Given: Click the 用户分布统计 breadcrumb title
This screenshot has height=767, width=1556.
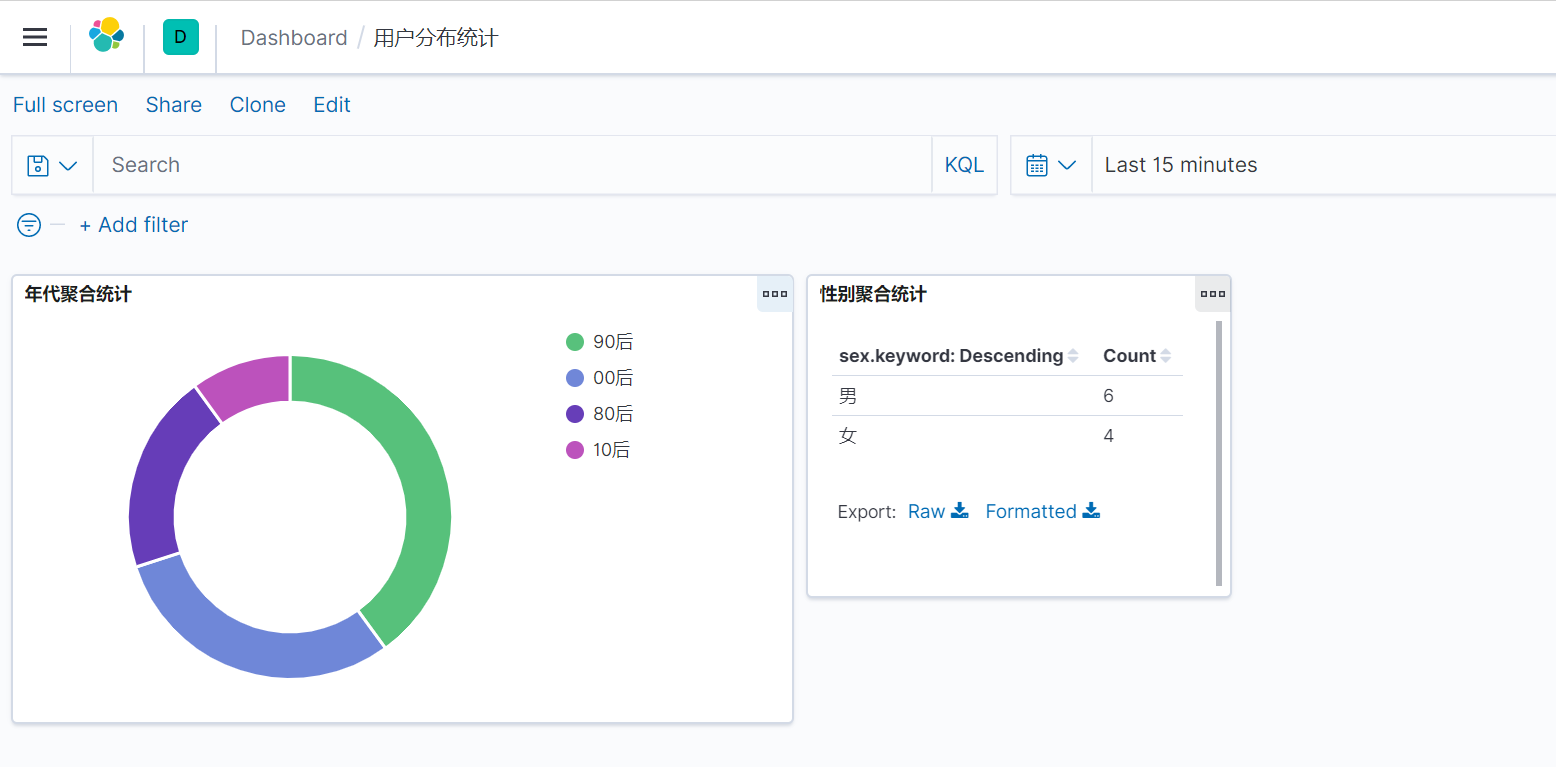Looking at the screenshot, I should point(436,38).
